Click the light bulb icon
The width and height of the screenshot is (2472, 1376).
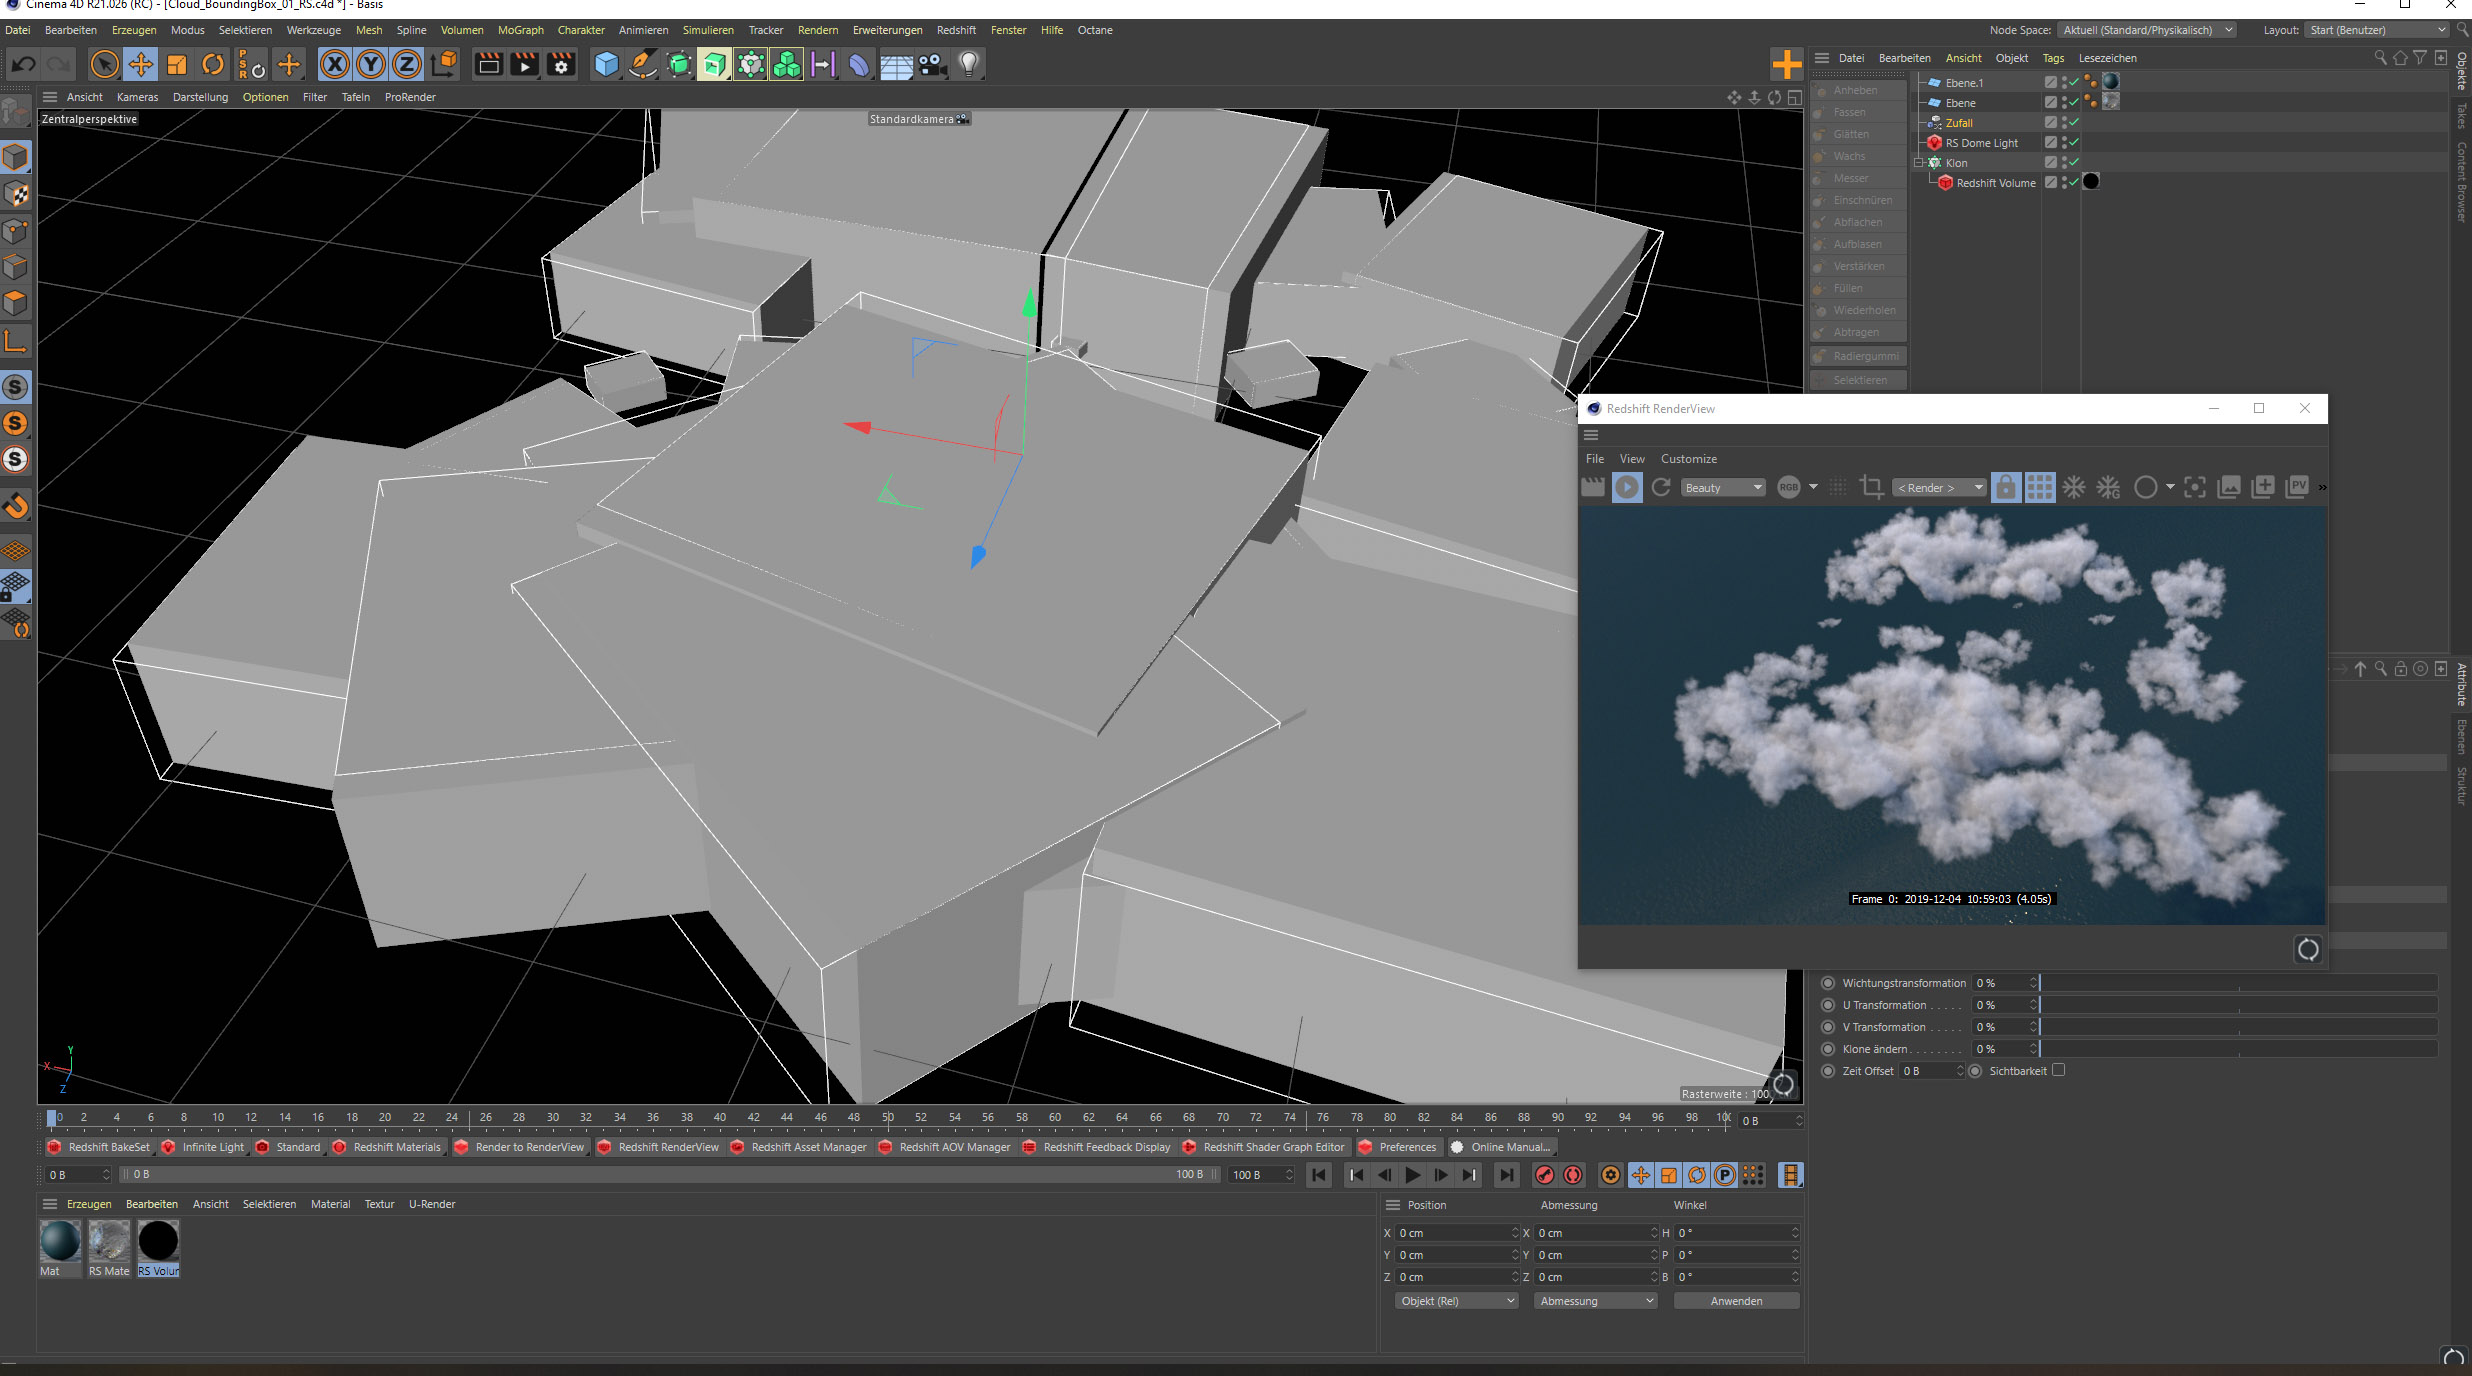click(x=968, y=65)
